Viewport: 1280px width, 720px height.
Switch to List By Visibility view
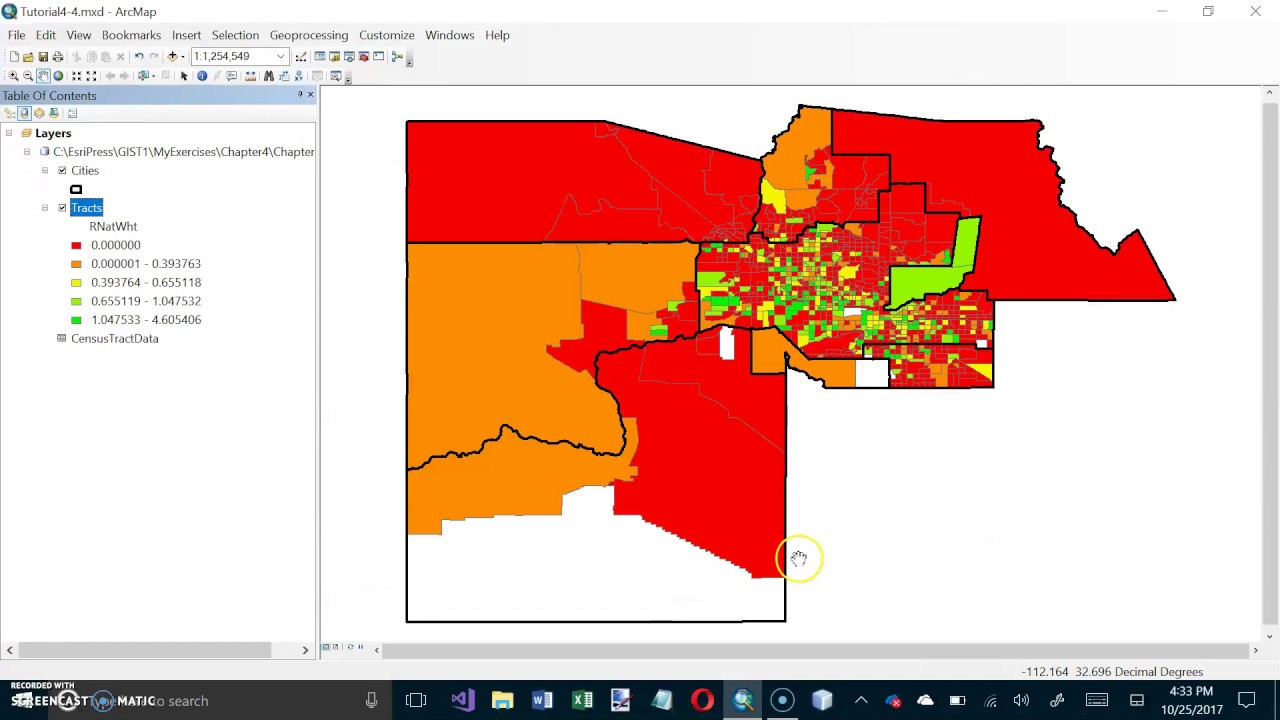tap(39, 113)
